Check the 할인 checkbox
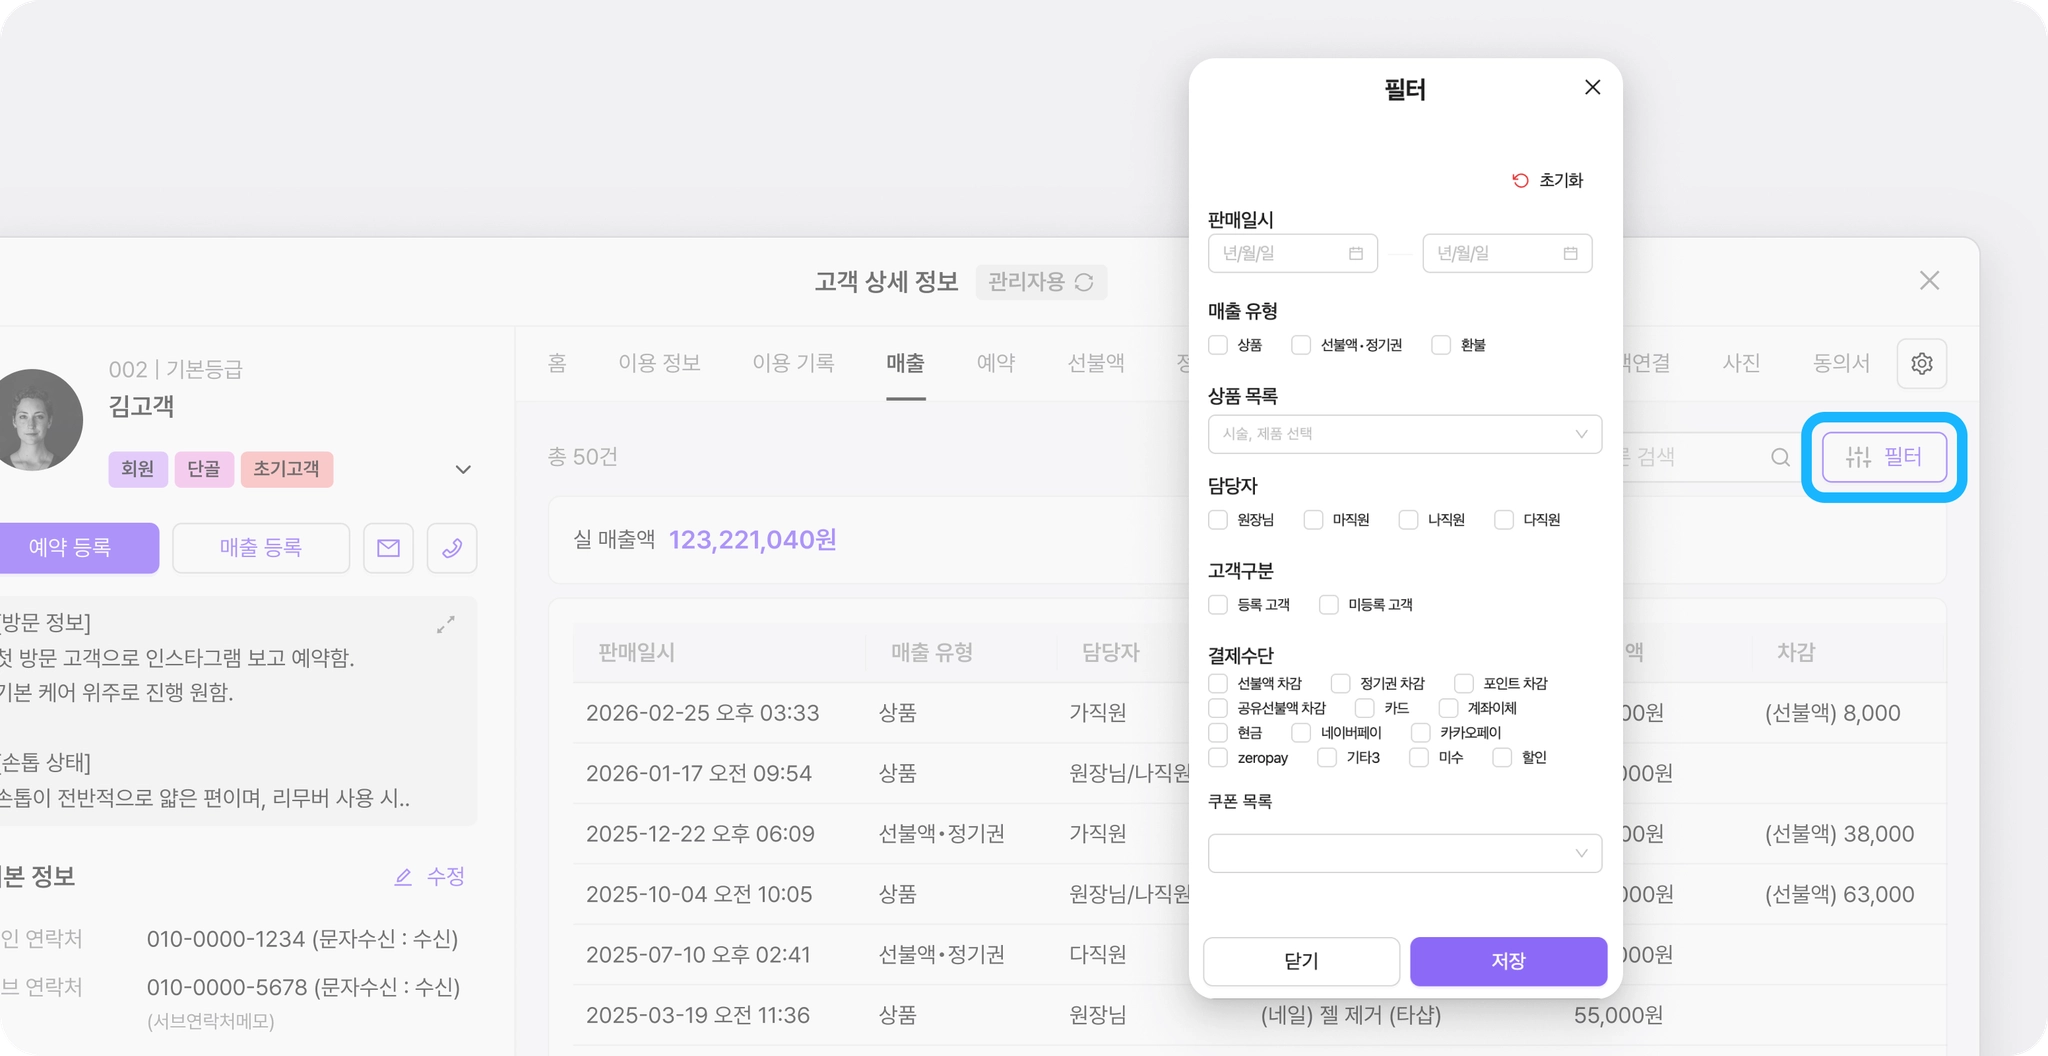The image size is (2048, 1056). [1502, 758]
